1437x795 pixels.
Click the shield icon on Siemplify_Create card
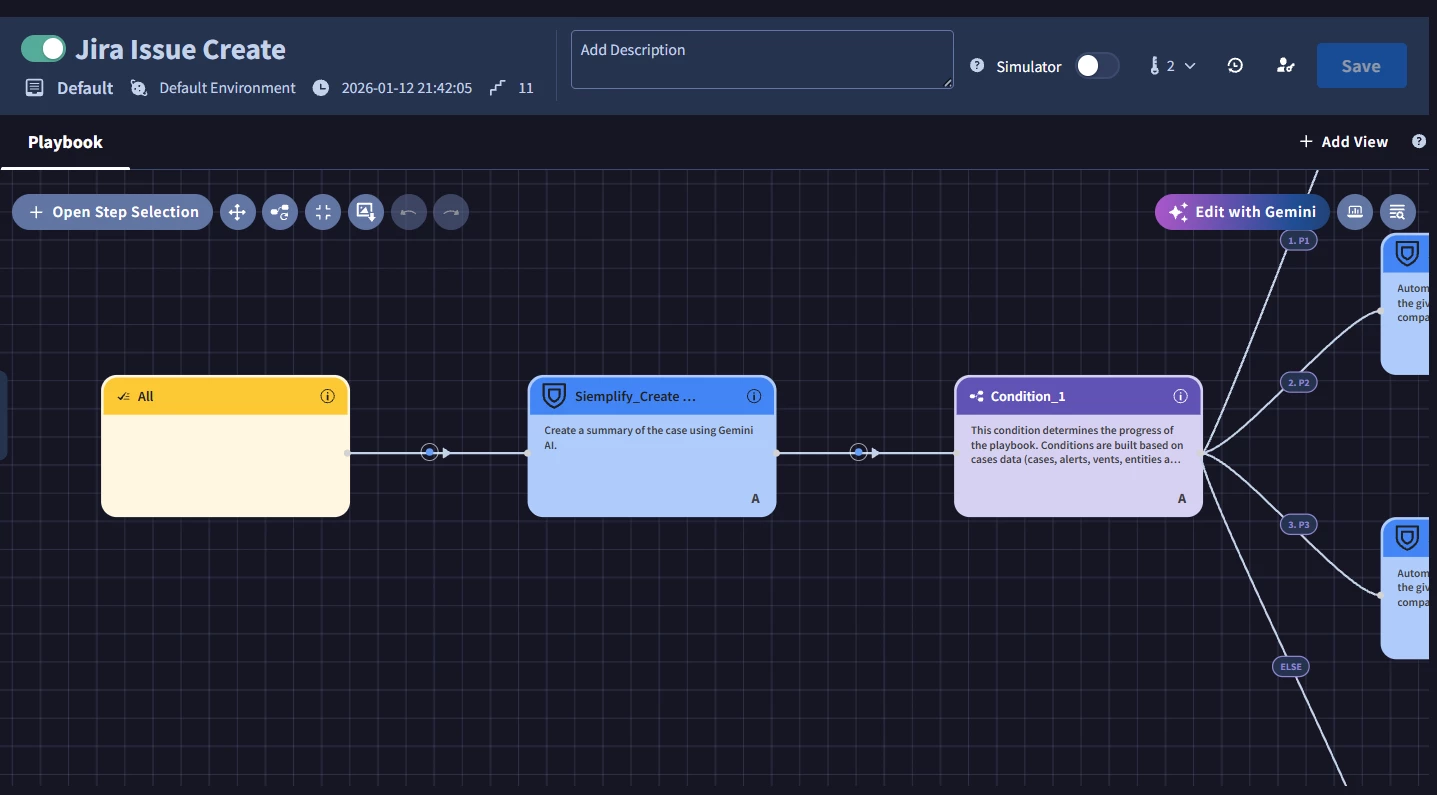click(553, 396)
